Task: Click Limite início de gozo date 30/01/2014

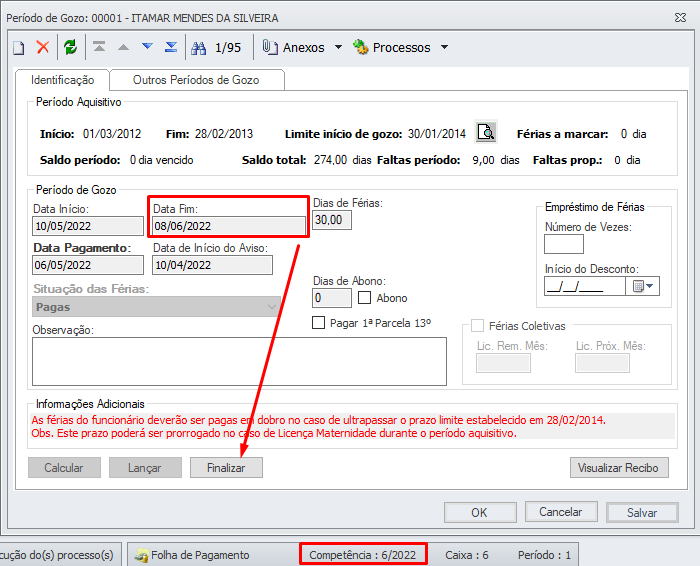Action: click(437, 134)
